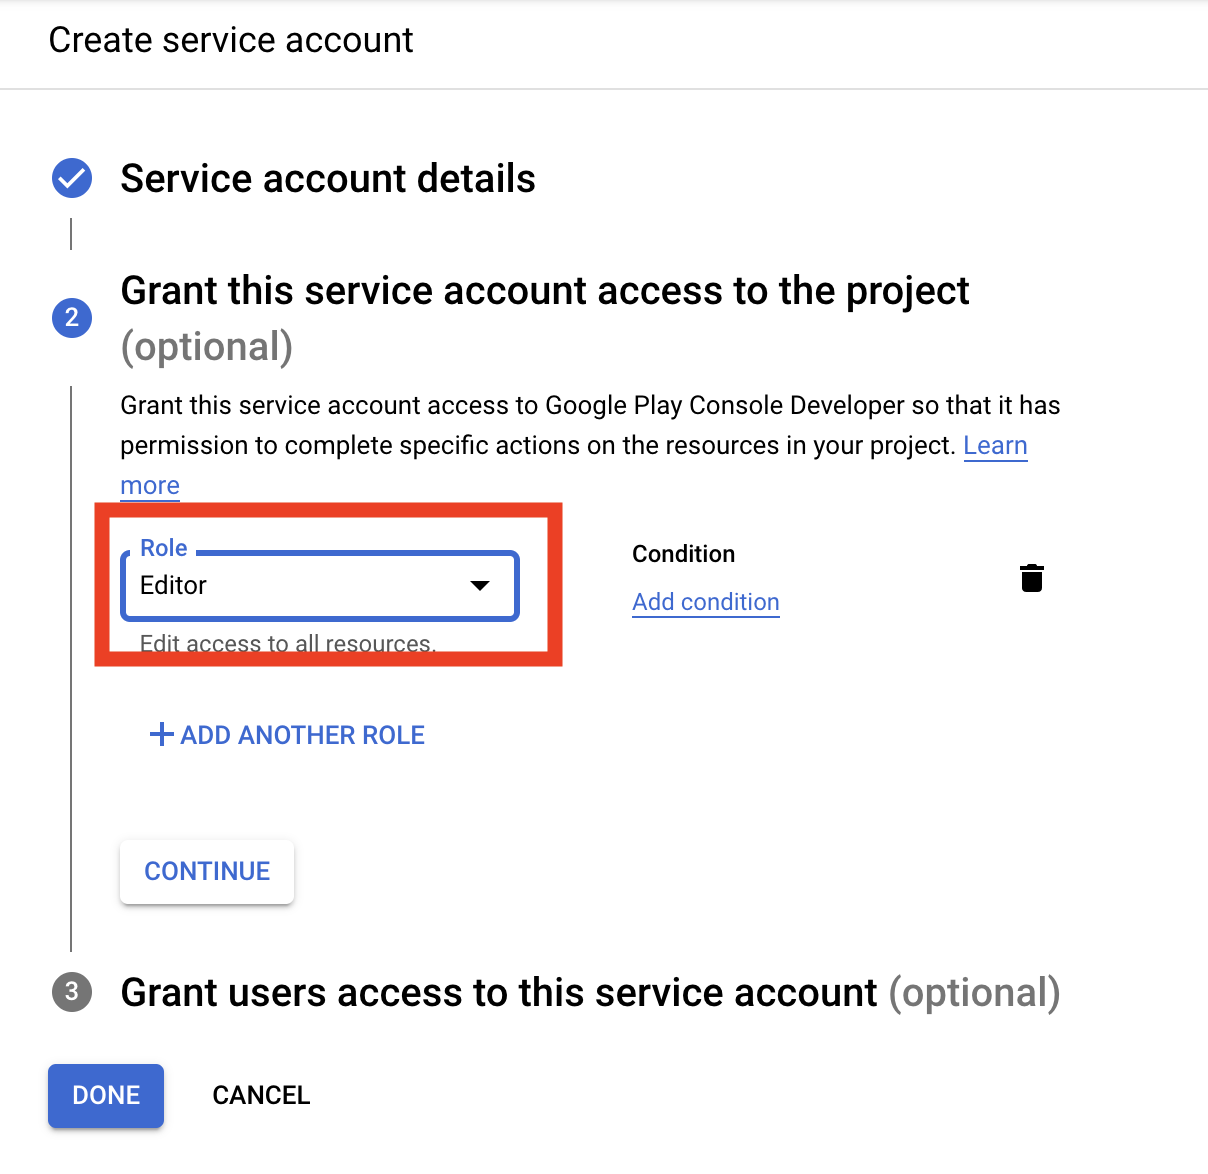Viewport: 1208px width, 1174px height.
Task: Click the plus icon beside ADD ANOTHER ROLE
Action: [161, 734]
